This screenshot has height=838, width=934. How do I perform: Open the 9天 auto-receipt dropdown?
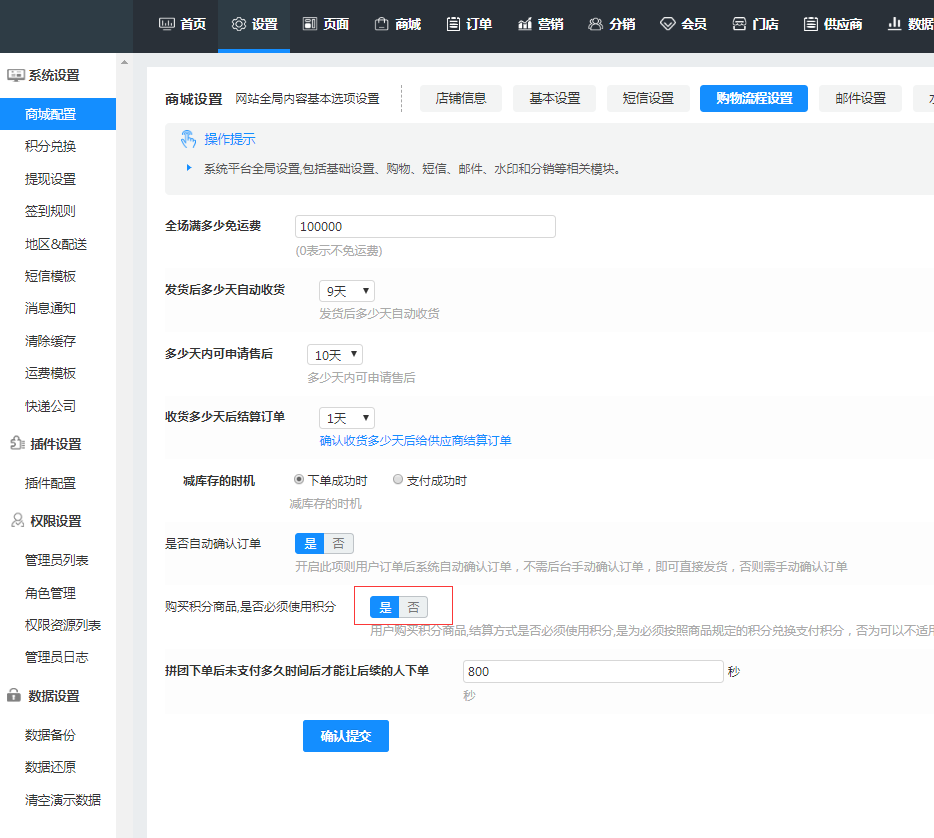pos(346,291)
